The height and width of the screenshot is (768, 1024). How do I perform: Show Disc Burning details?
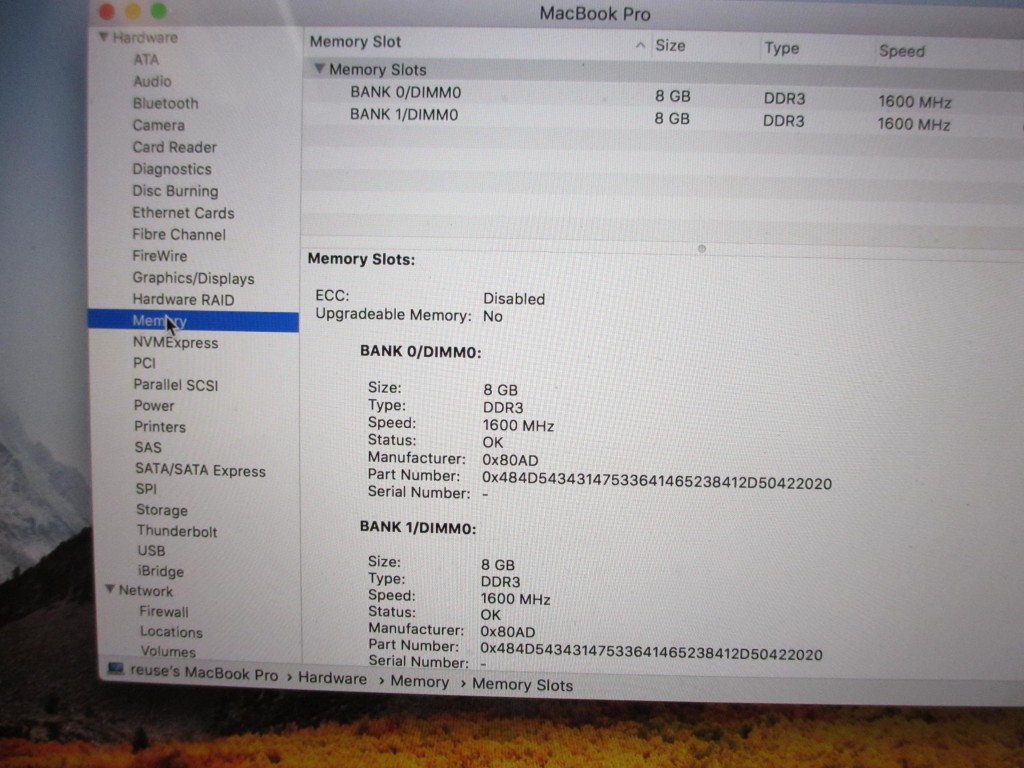[x=175, y=191]
